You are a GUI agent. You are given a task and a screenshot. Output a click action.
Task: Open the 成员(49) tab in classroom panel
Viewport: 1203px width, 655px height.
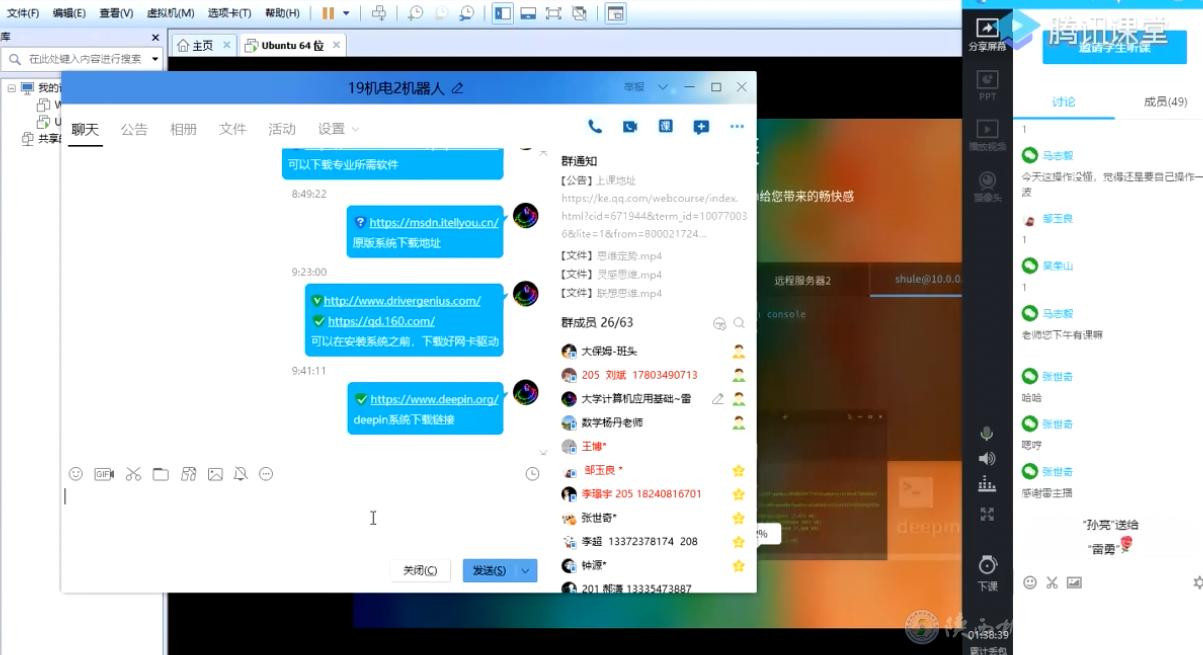[1165, 102]
